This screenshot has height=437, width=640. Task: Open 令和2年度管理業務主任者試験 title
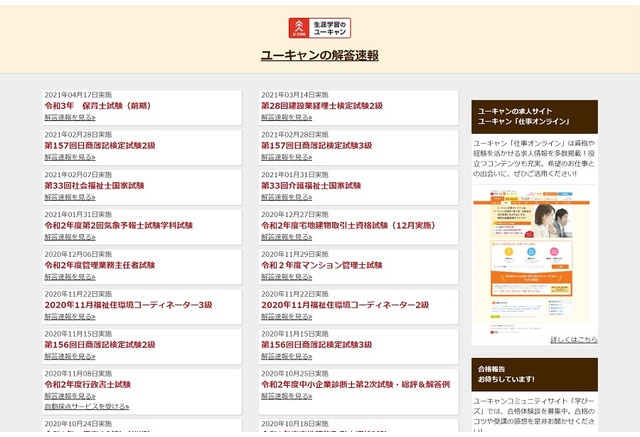100,265
